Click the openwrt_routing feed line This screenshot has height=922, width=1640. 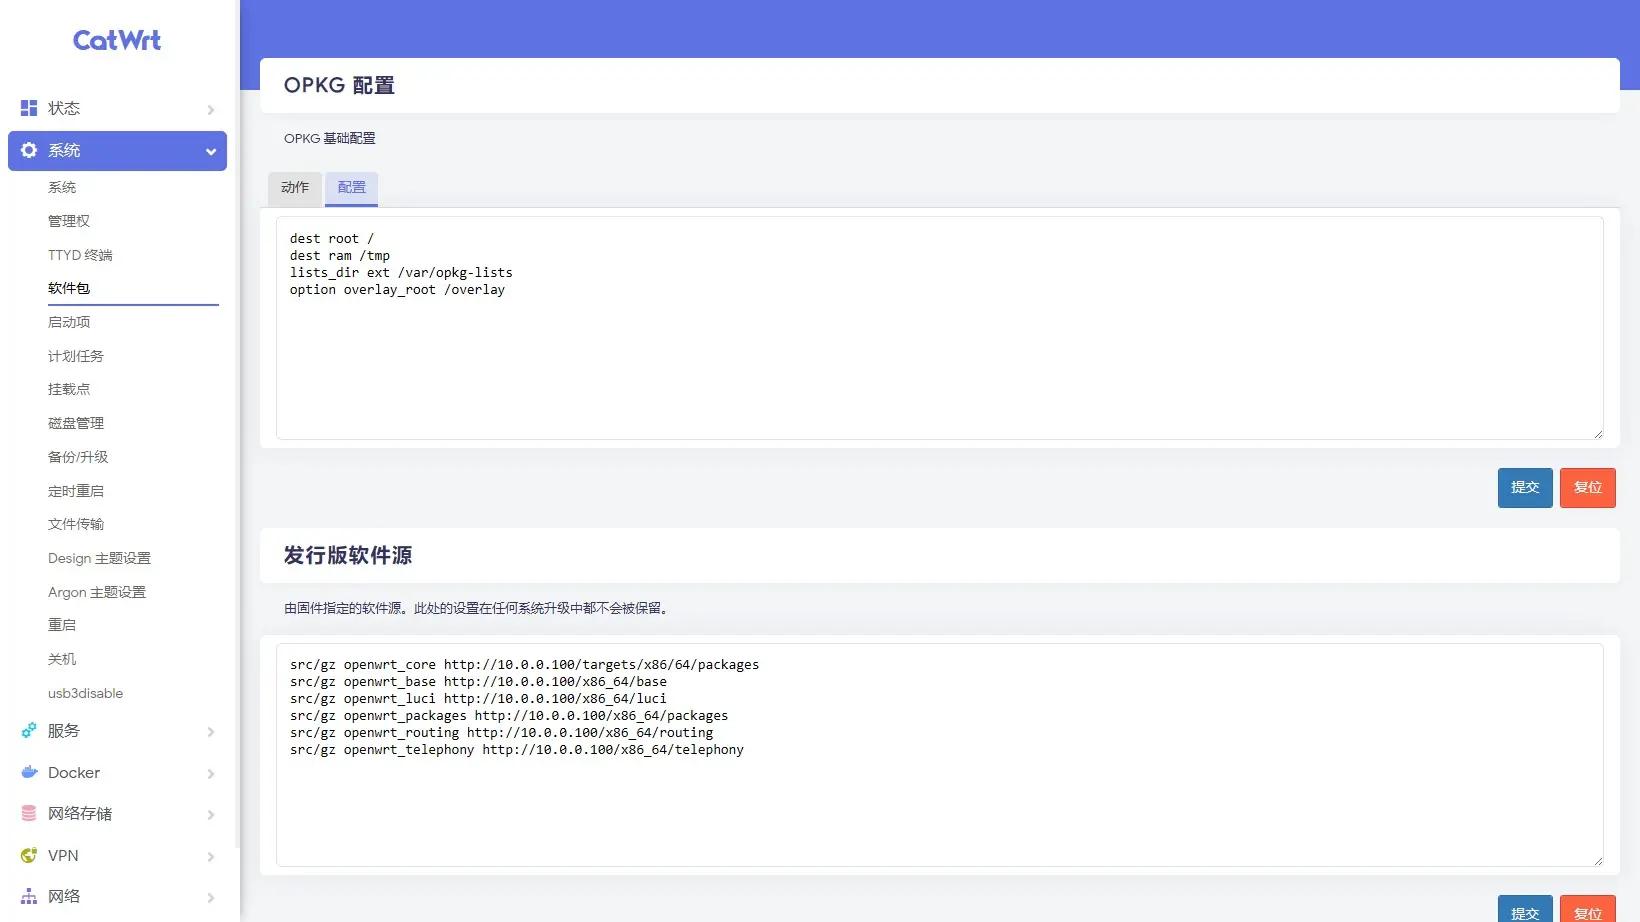pyautogui.click(x=501, y=733)
